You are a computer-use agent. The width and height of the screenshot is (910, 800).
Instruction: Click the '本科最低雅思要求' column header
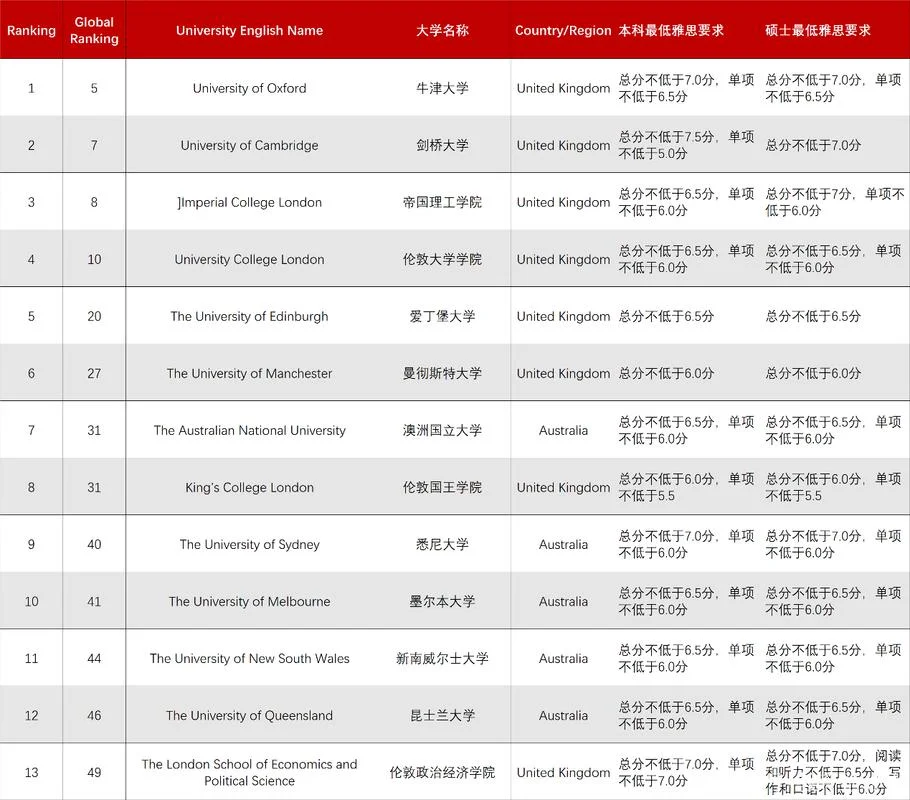tap(671, 30)
